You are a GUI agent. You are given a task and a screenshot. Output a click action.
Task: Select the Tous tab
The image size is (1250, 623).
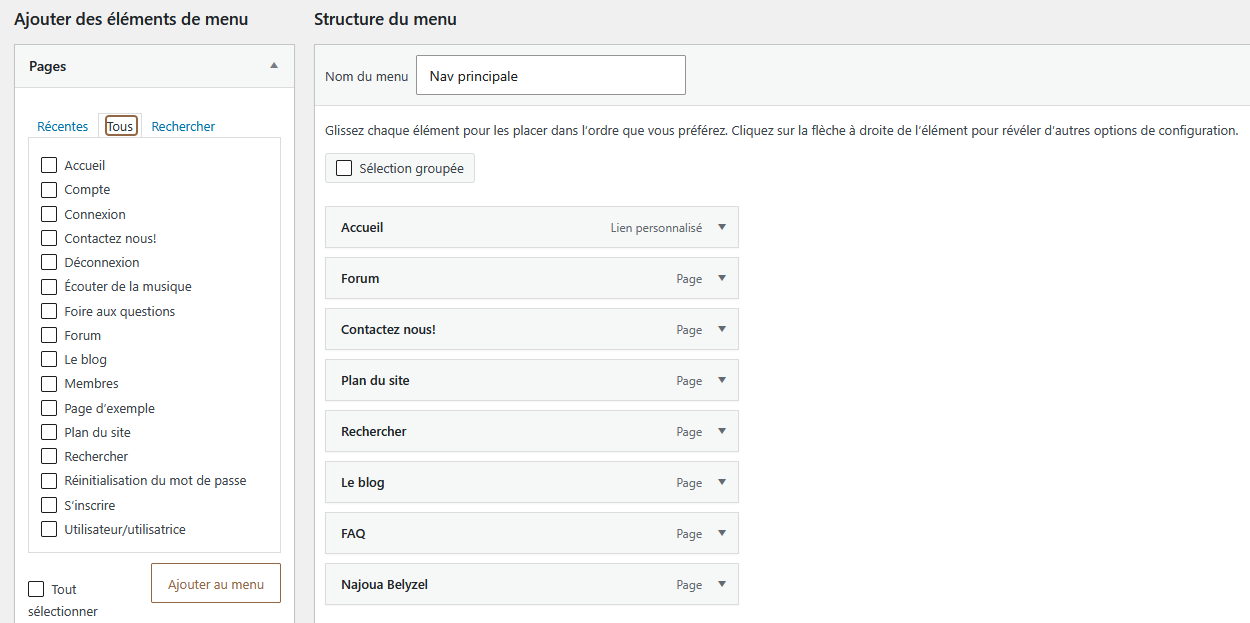pyautogui.click(x=120, y=126)
